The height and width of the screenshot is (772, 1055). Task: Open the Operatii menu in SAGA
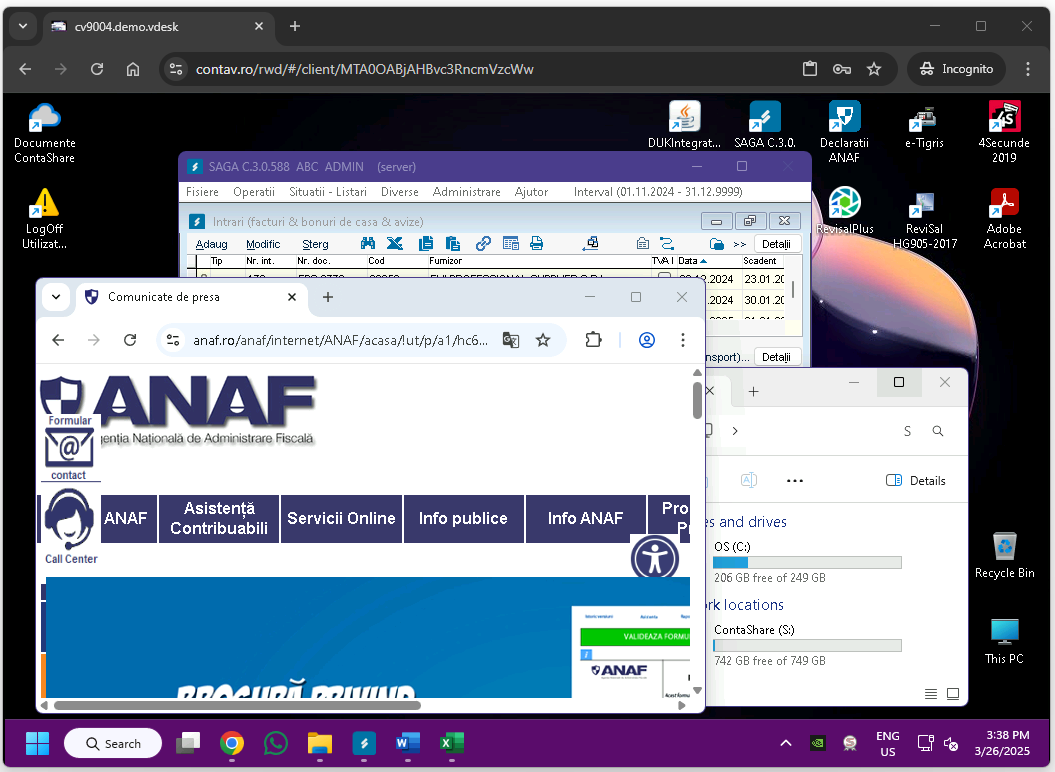pyautogui.click(x=254, y=192)
